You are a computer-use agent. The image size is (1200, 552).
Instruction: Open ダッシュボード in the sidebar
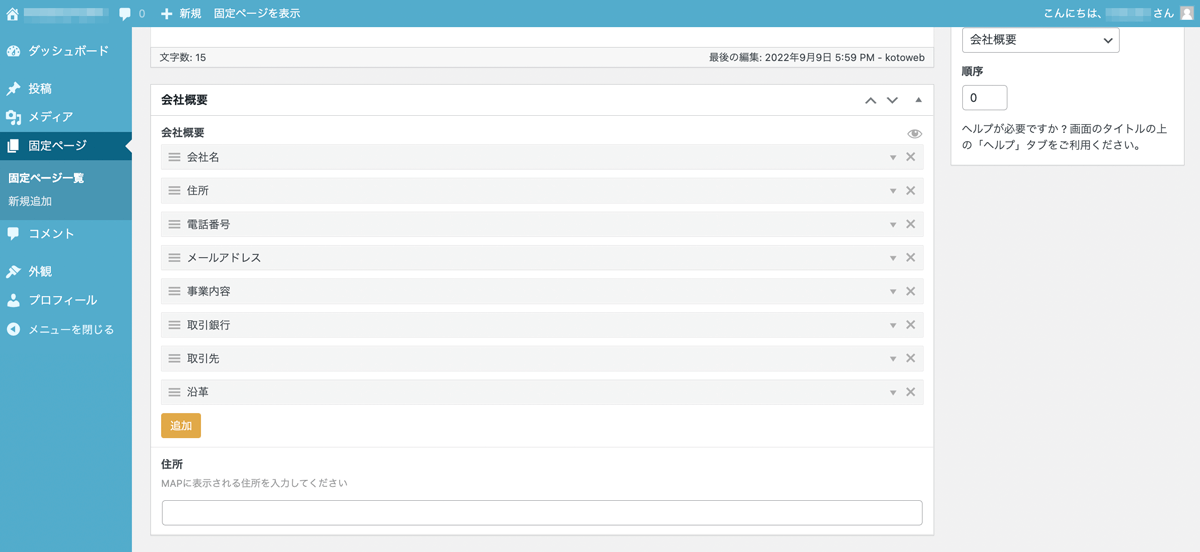tap(67, 51)
